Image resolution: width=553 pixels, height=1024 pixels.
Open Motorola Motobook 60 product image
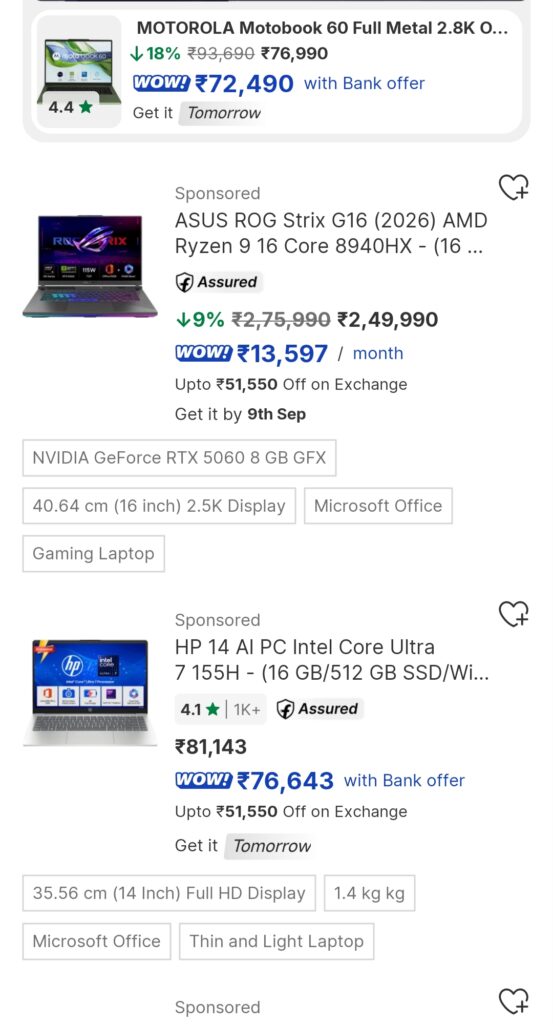coord(78,71)
